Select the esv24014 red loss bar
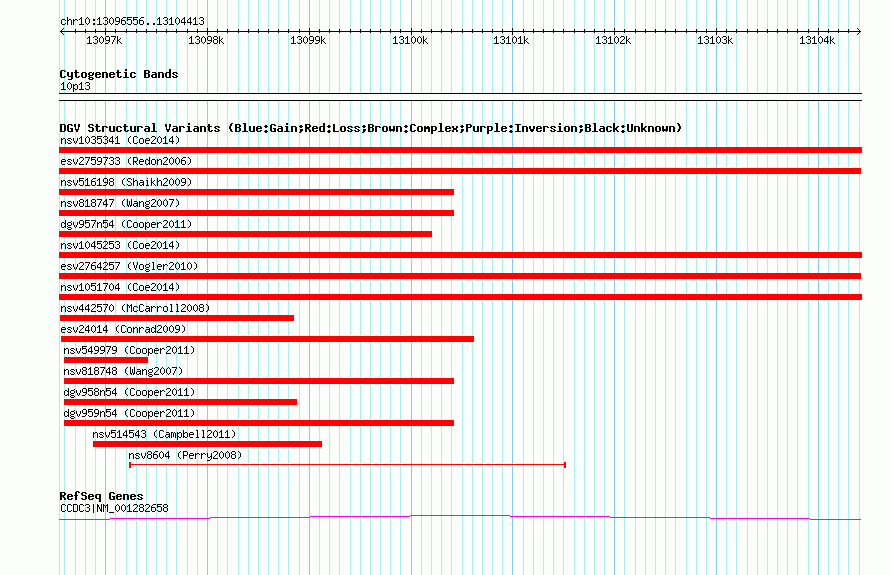 tap(267, 339)
